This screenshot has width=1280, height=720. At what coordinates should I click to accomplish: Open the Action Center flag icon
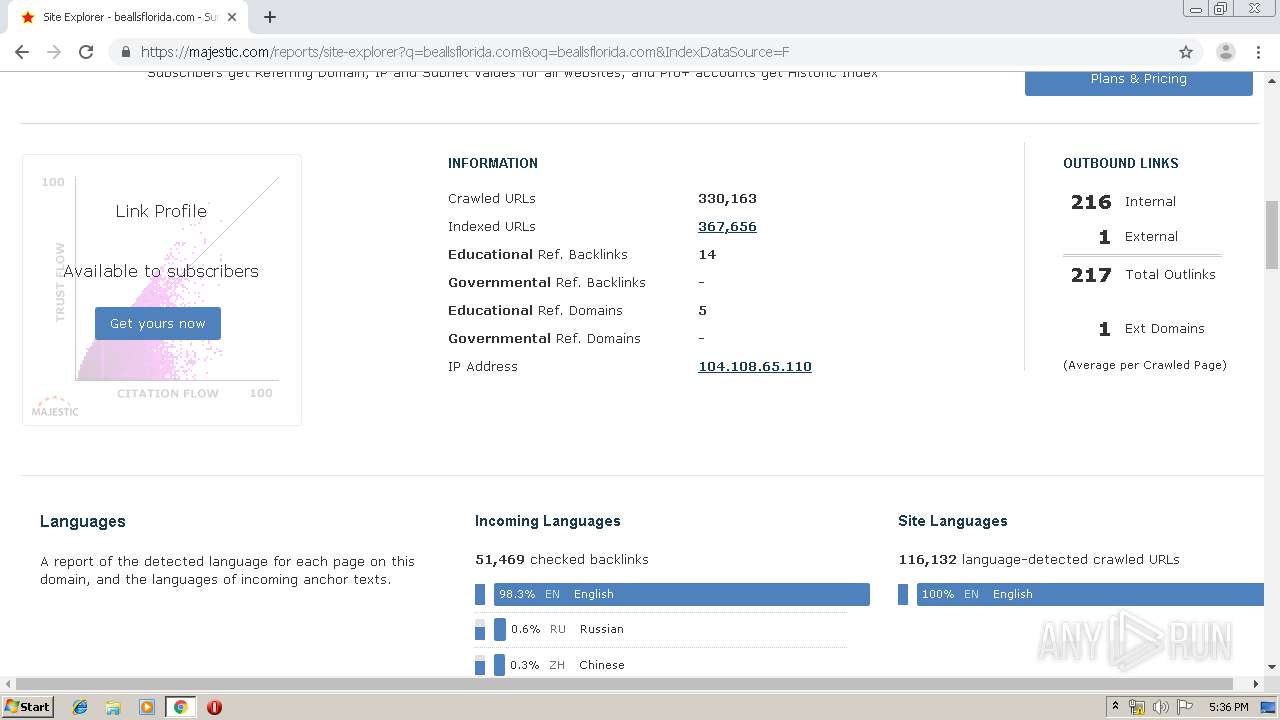[1185, 707]
